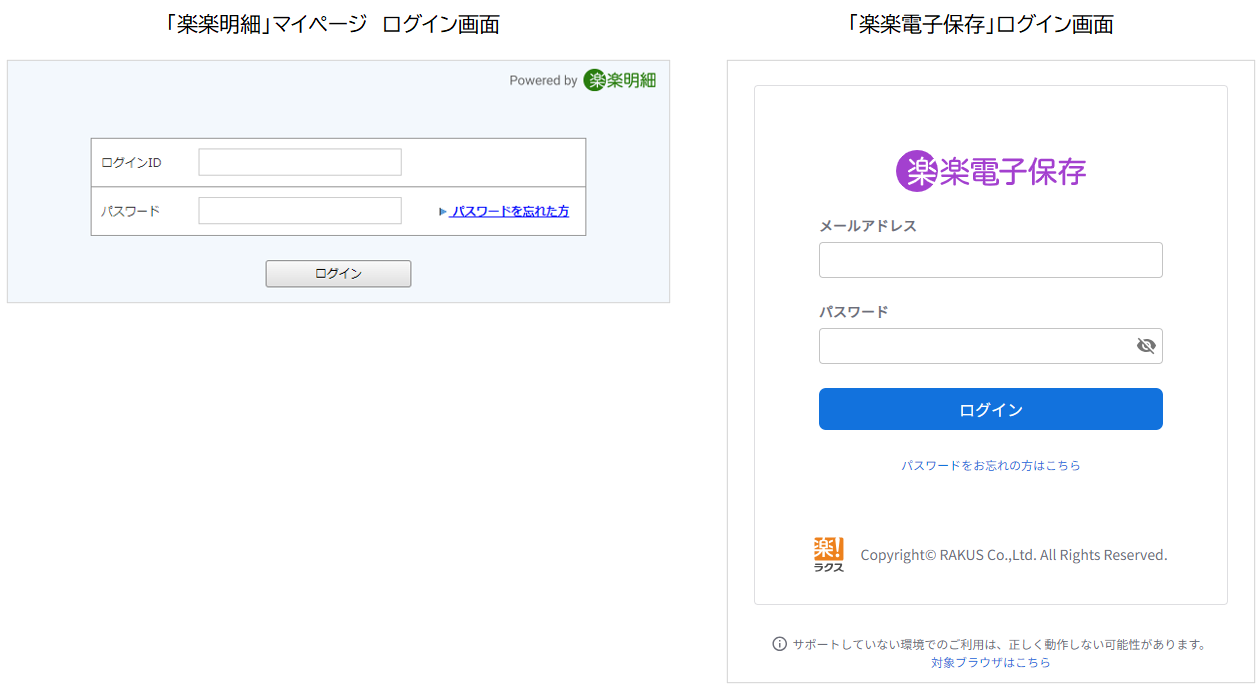Click the 楽楽明細 パスワード input field
The height and width of the screenshot is (688, 1259).
(x=300, y=211)
